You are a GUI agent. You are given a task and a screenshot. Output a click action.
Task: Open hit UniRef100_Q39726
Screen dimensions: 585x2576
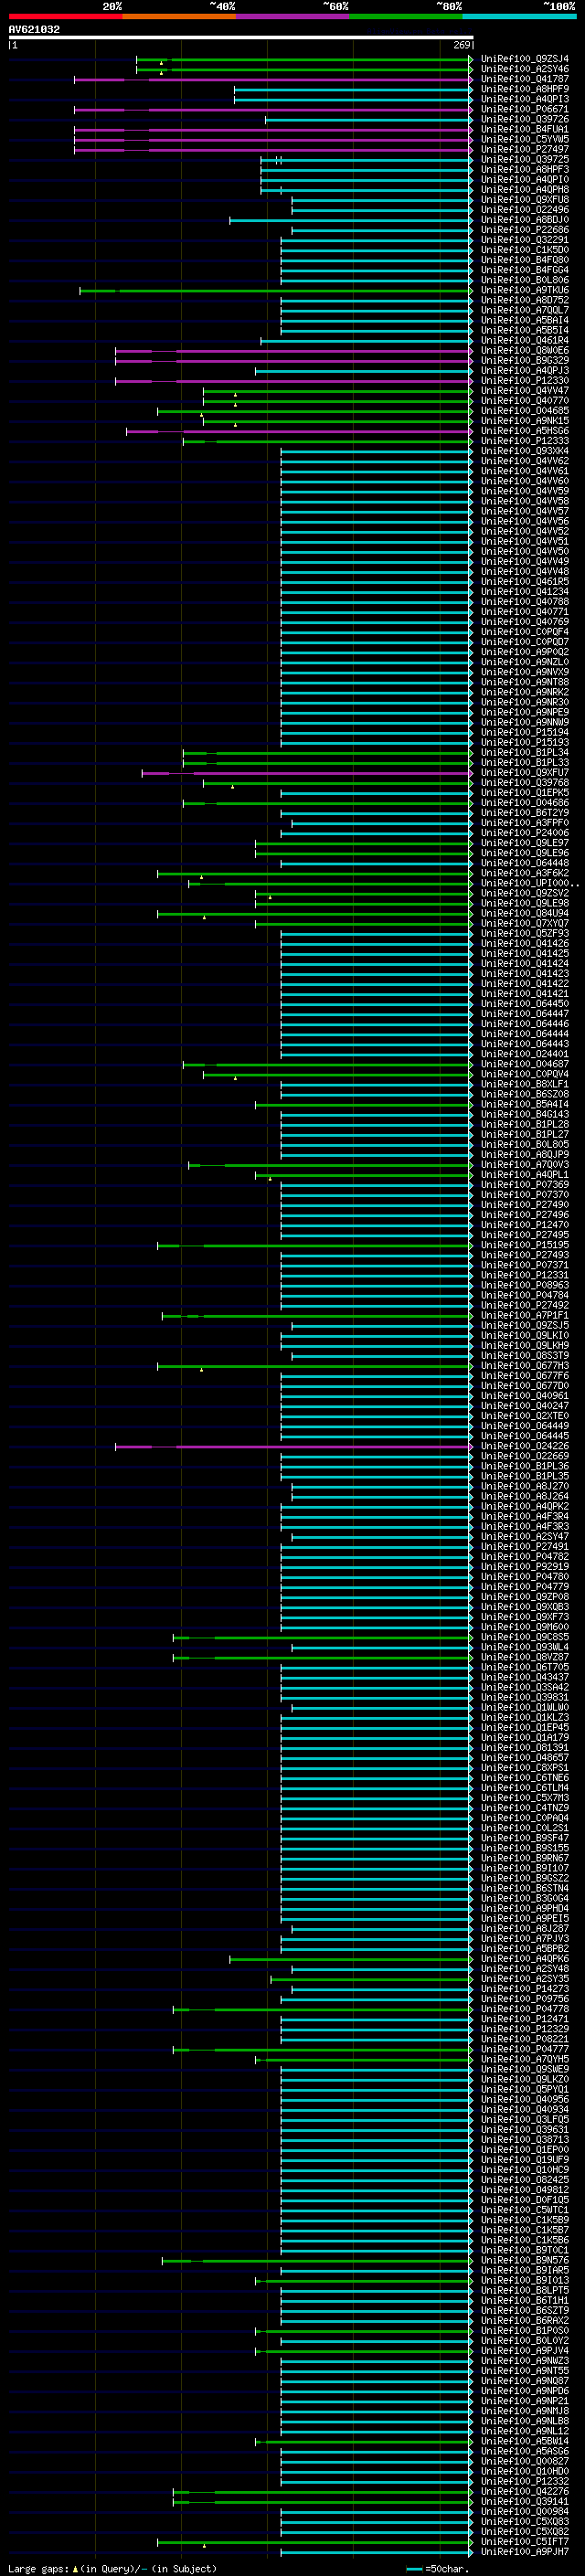coord(524,119)
